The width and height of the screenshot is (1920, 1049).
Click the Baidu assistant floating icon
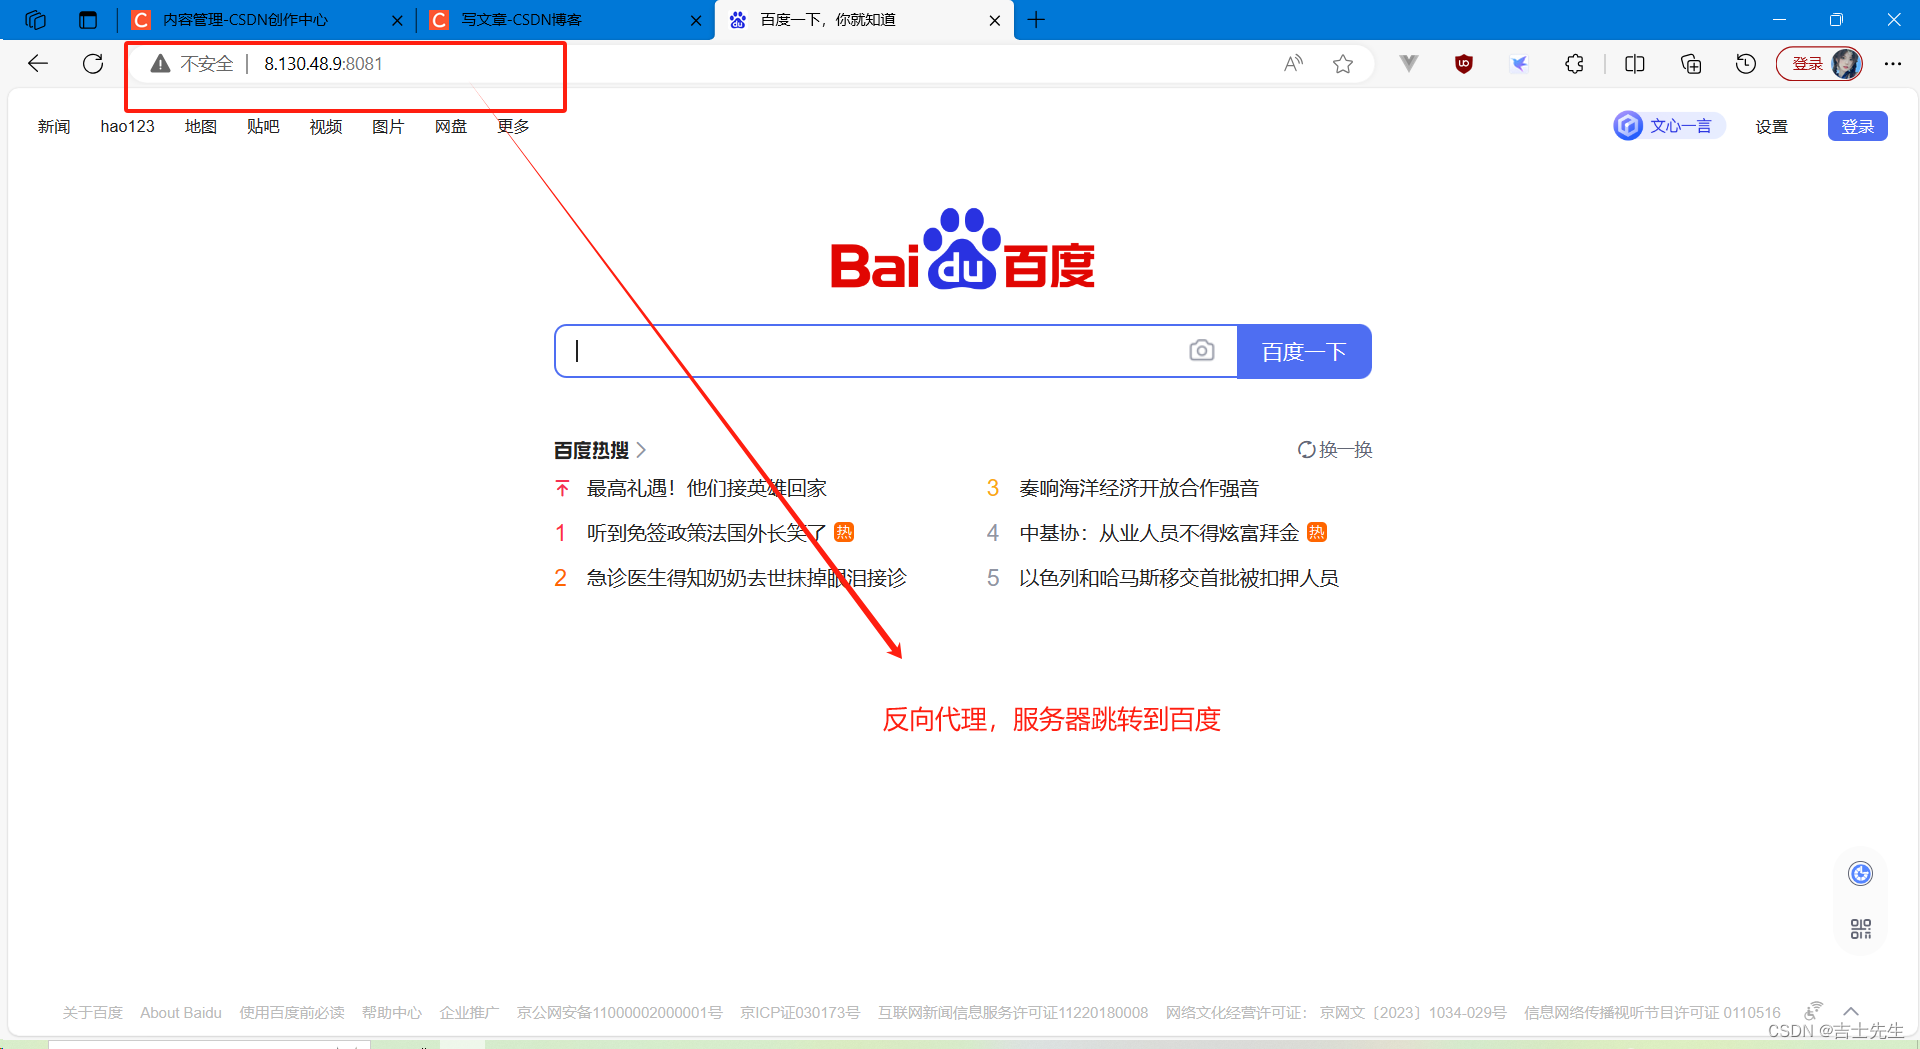1860,874
